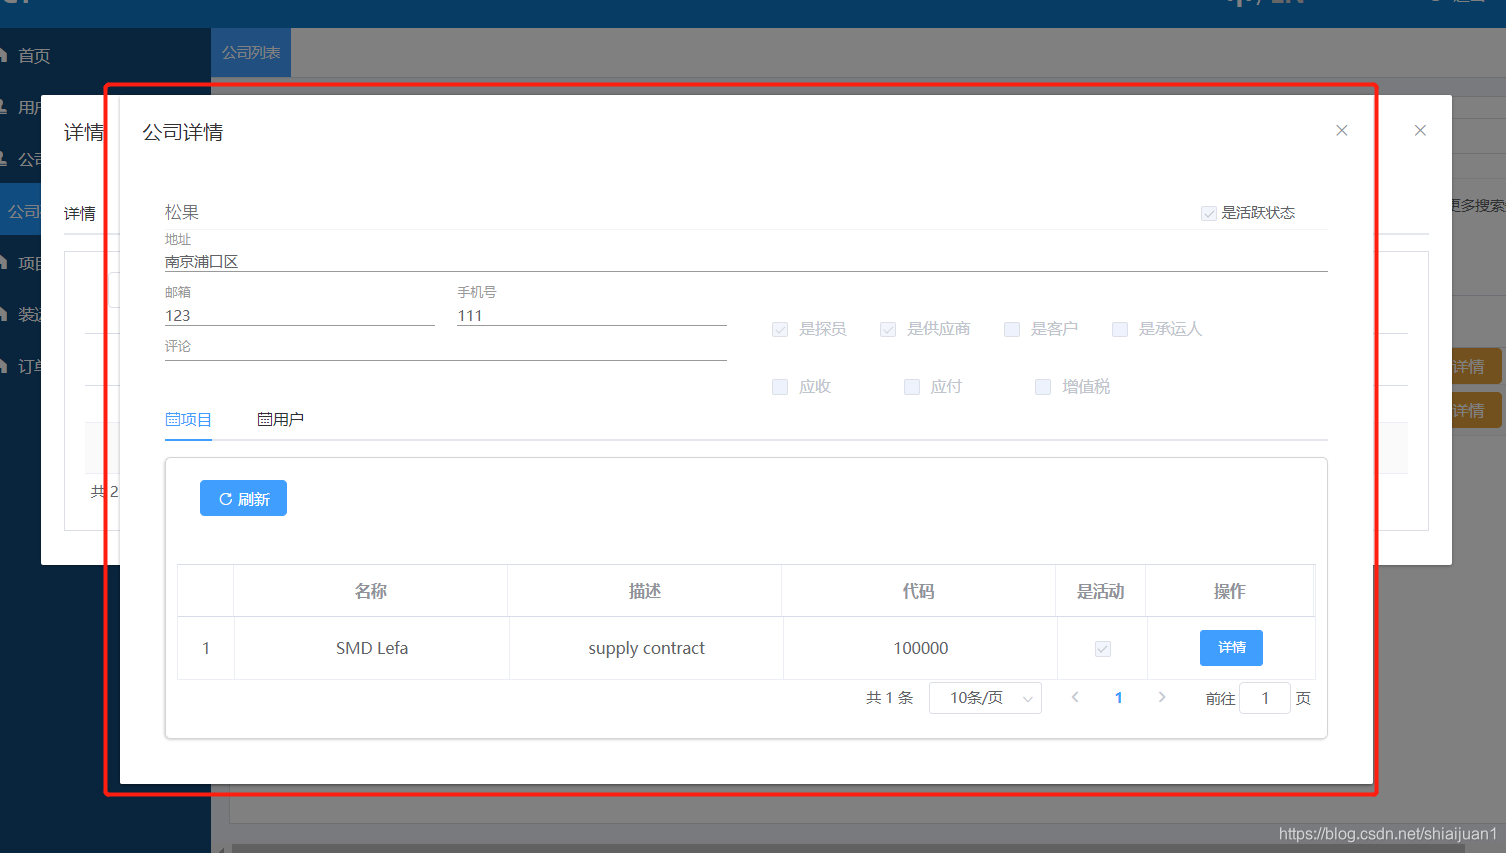The height and width of the screenshot is (853, 1506).
Task: Click the 手机号 field with 111
Action: tap(592, 316)
